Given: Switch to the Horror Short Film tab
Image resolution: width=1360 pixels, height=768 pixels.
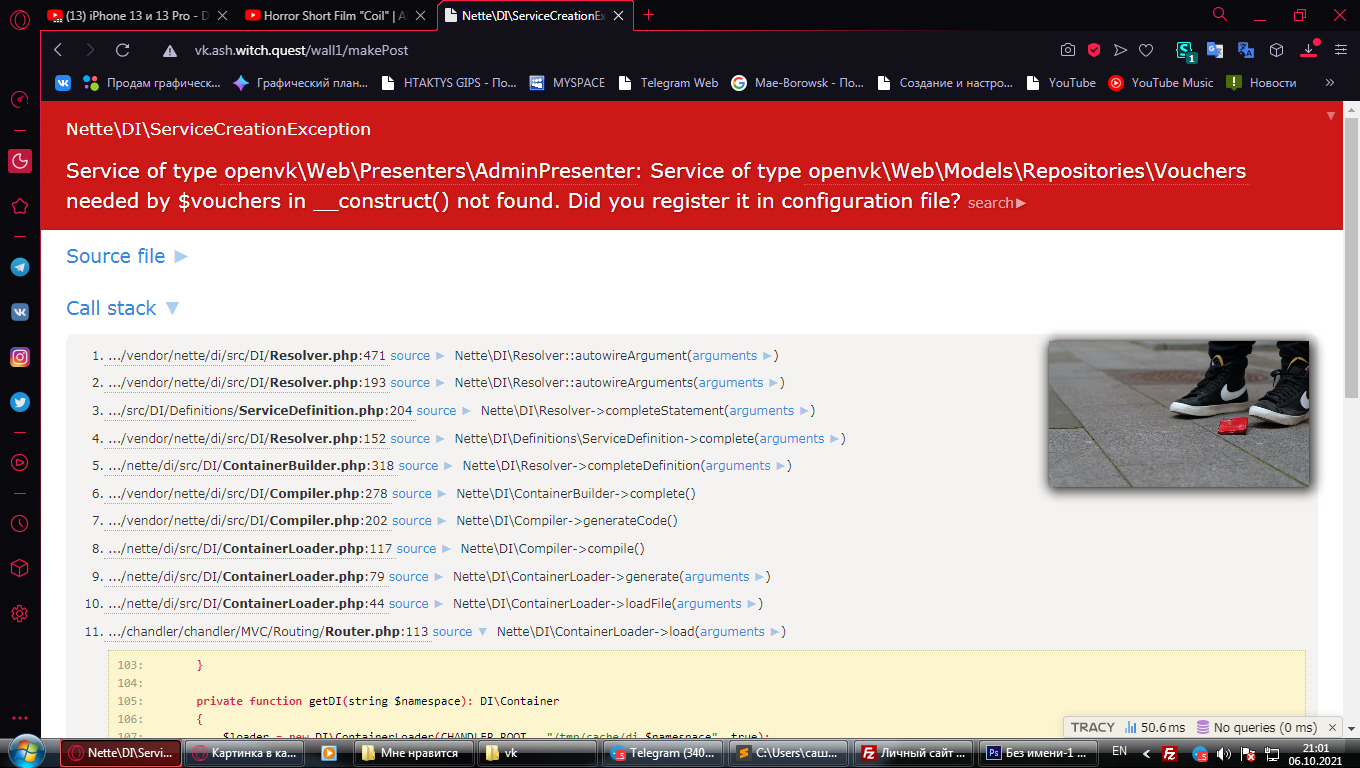Looking at the screenshot, I should (339, 15).
